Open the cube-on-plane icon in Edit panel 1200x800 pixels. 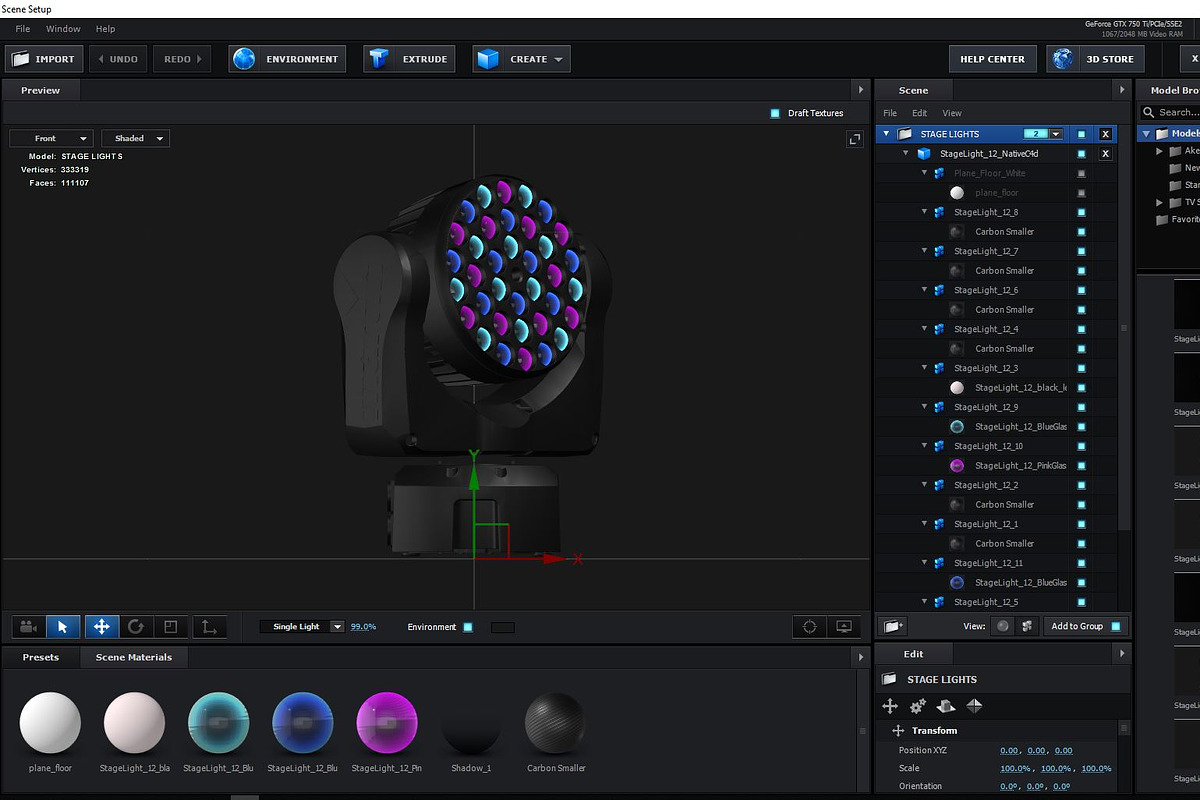[946, 706]
